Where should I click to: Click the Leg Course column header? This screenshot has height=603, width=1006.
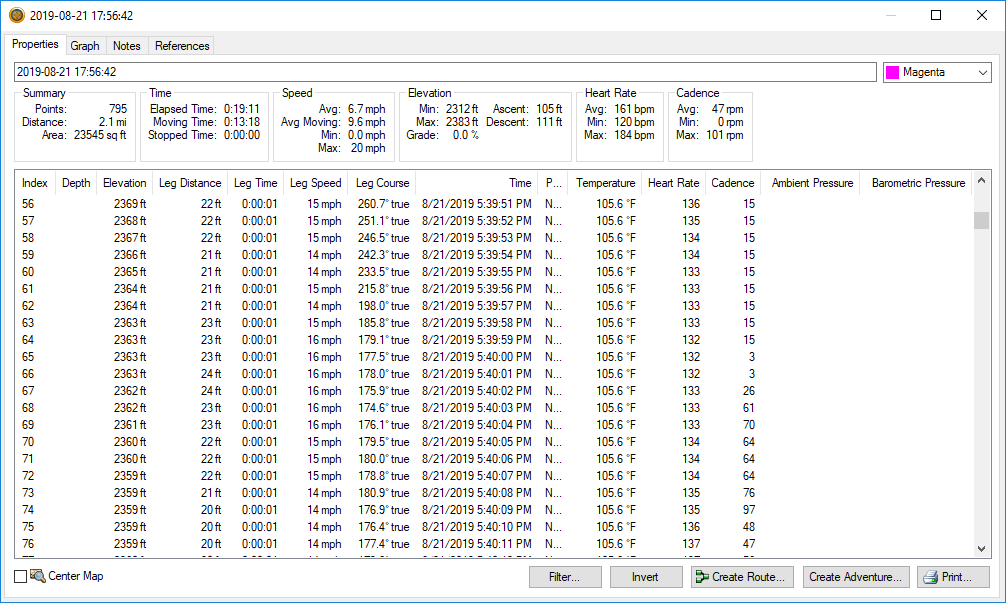coord(382,183)
